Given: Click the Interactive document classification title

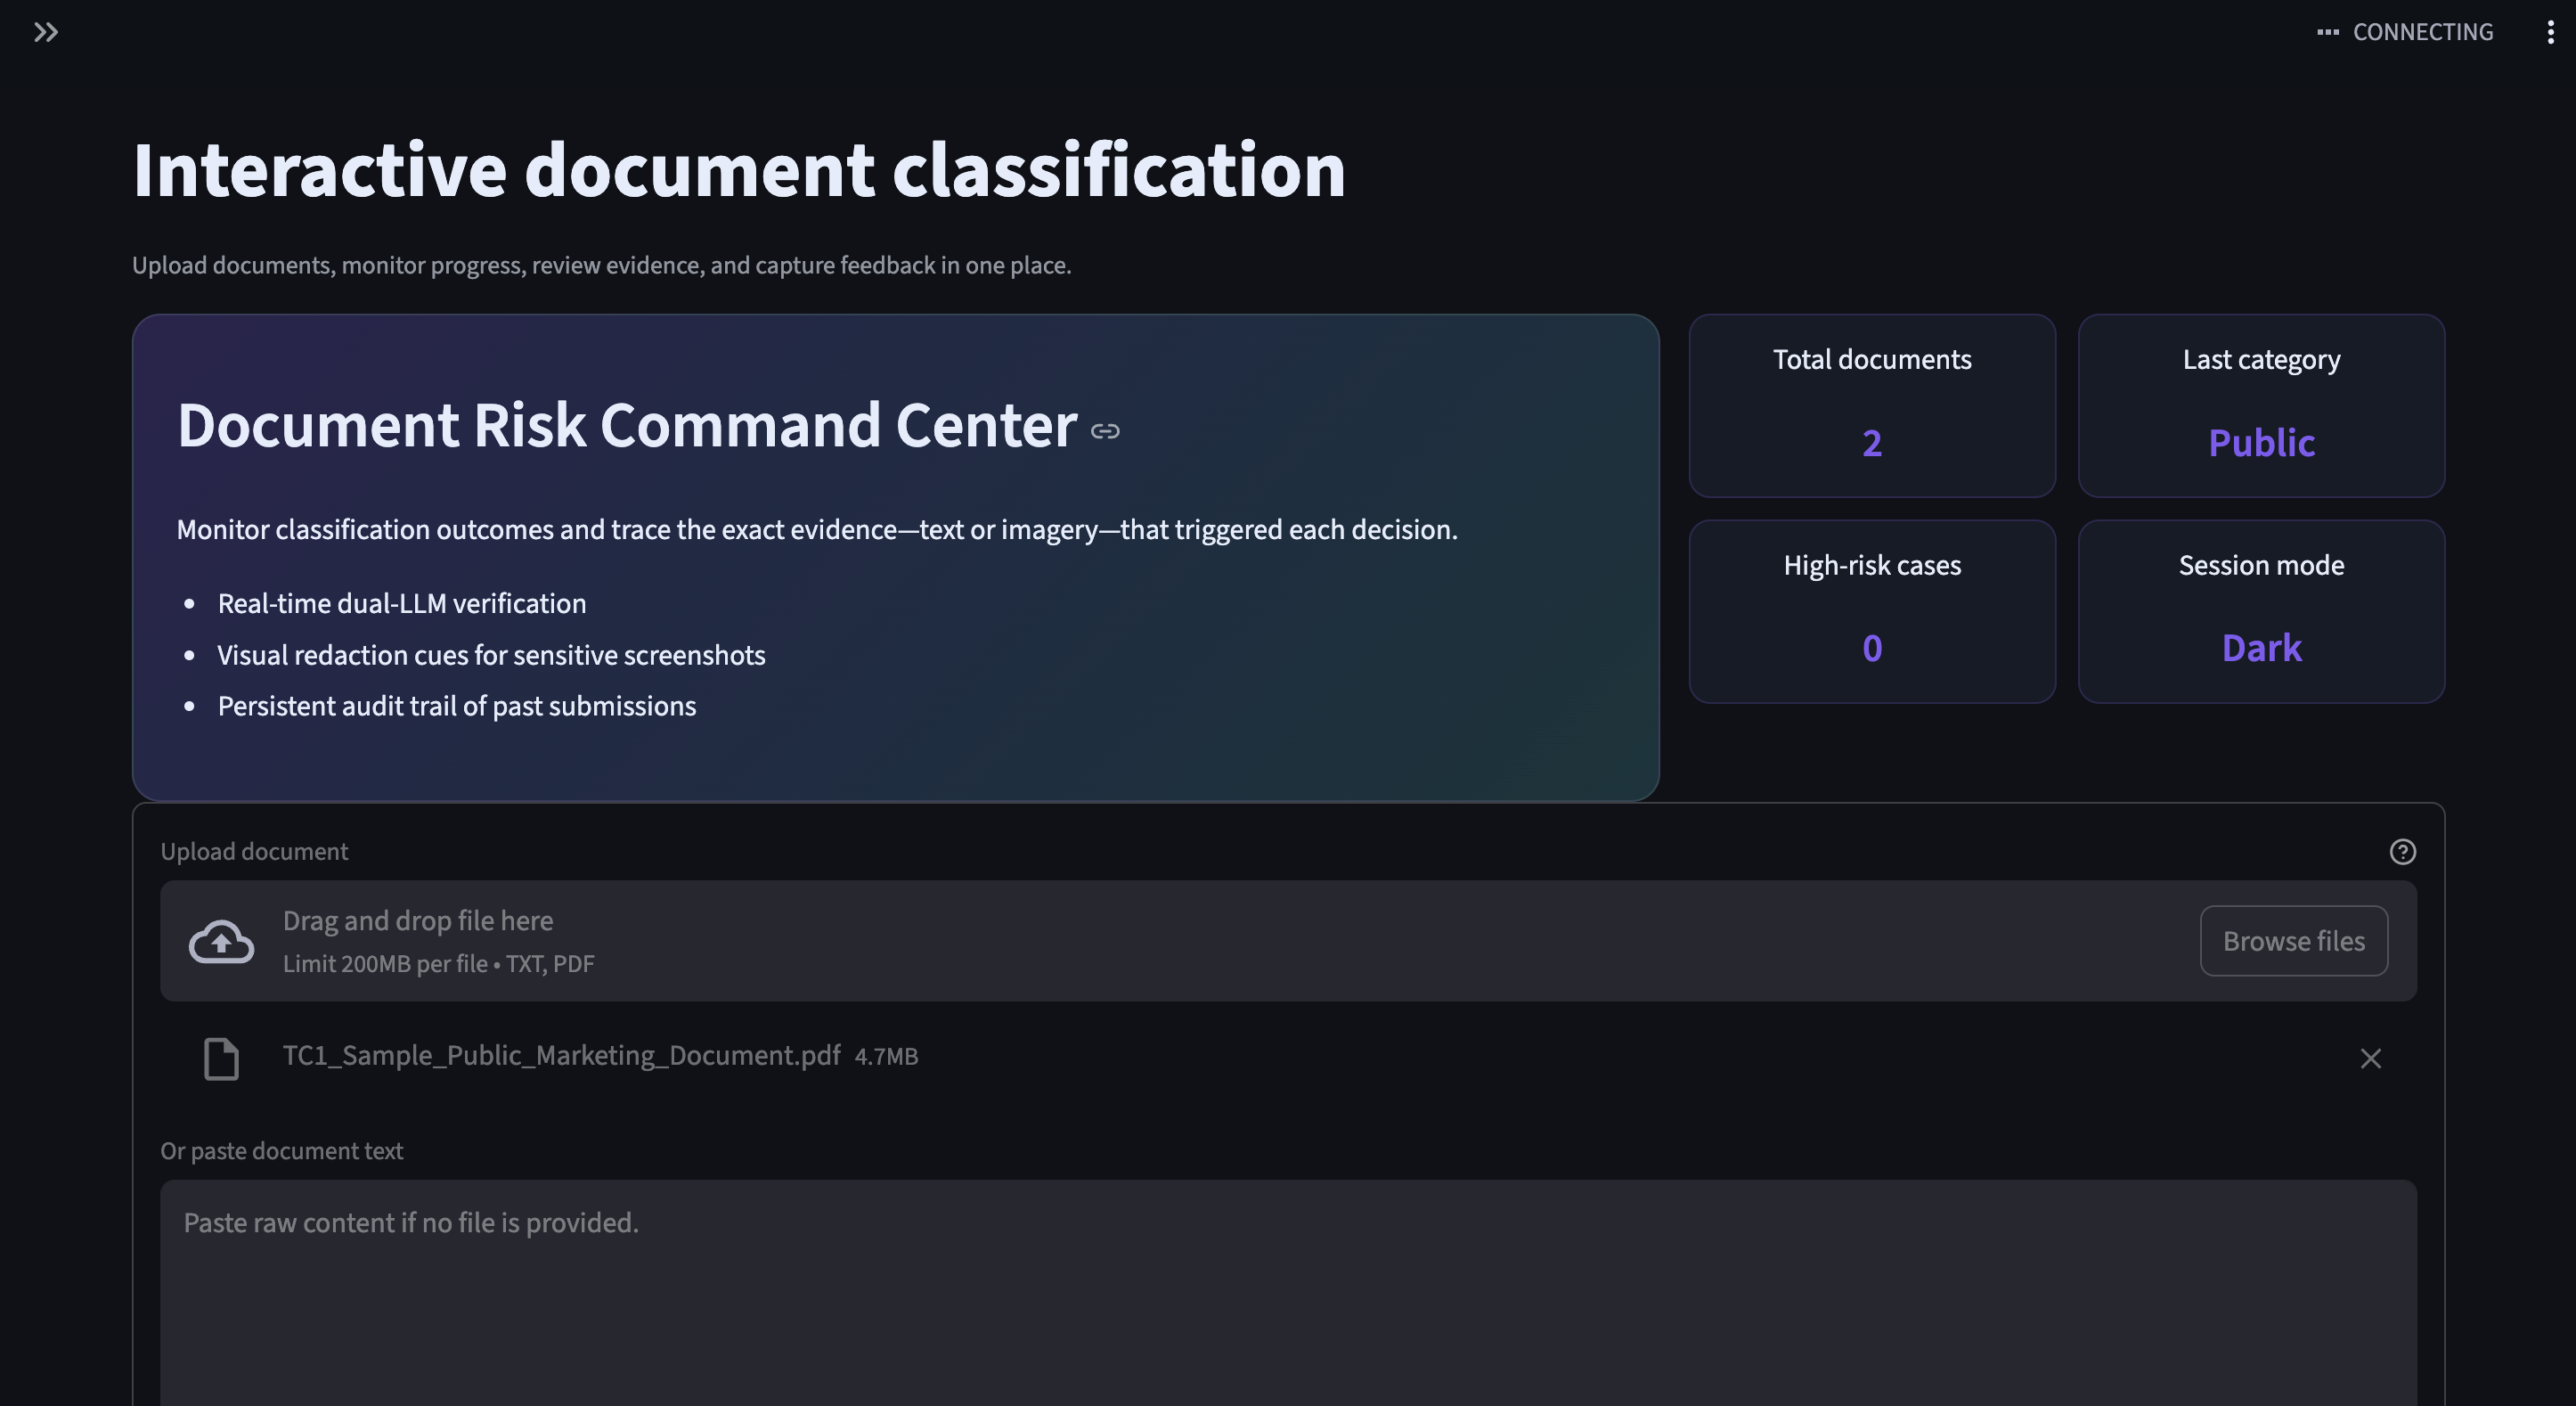Looking at the screenshot, I should click(738, 170).
